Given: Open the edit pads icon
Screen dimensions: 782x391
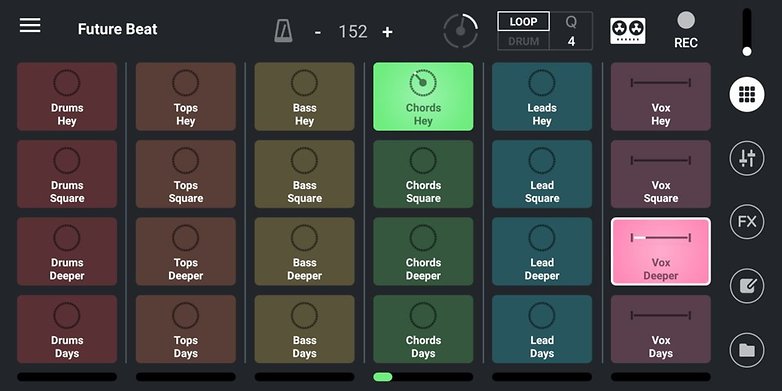Looking at the screenshot, I should (x=747, y=286).
